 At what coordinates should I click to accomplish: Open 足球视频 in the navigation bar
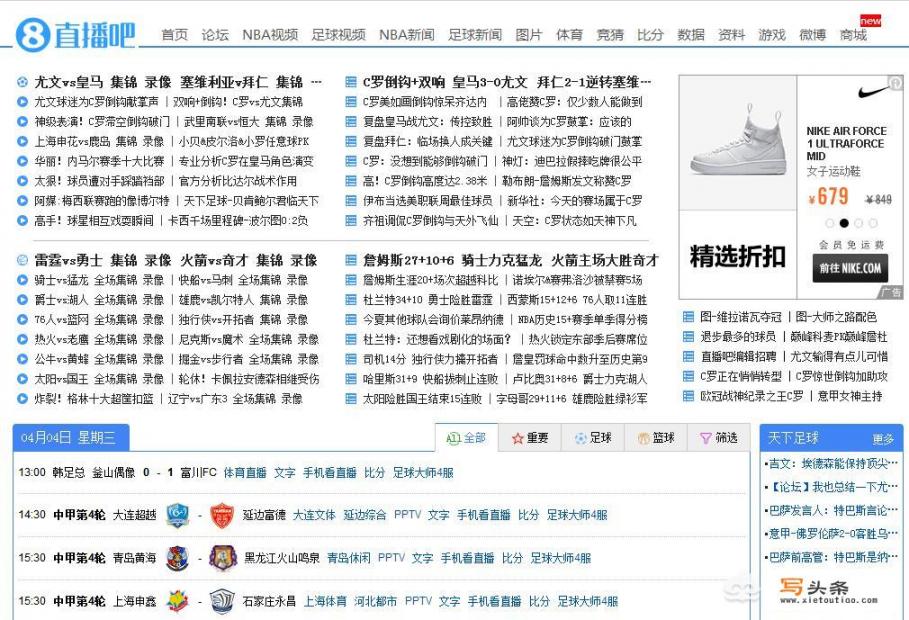(x=339, y=35)
